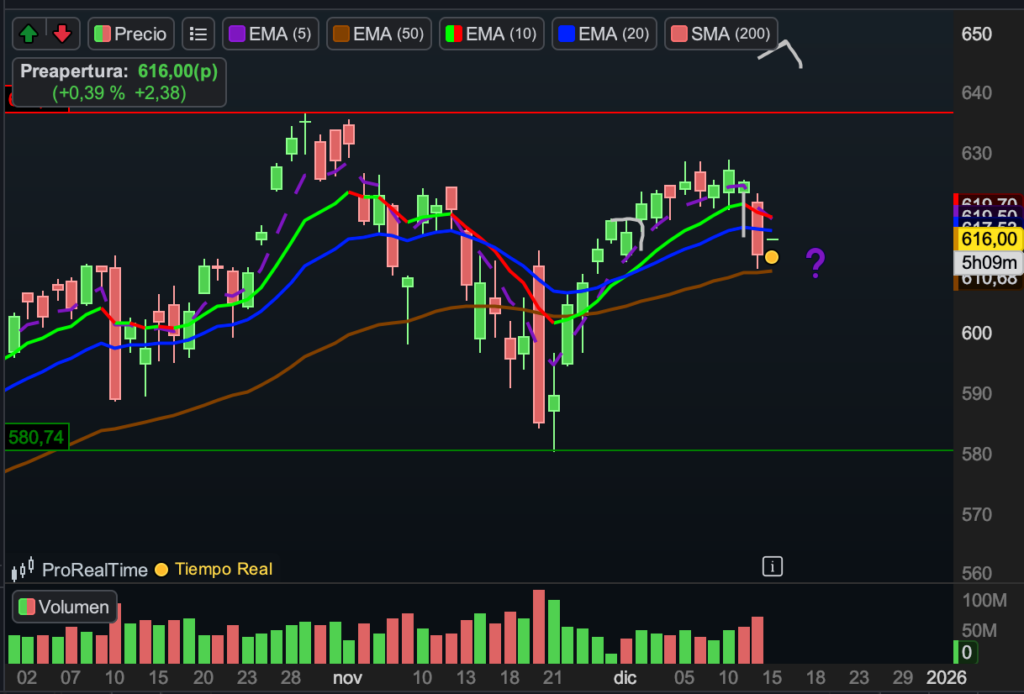The image size is (1024, 694).
Task: Click the purple question mark annotation
Action: coord(816,263)
